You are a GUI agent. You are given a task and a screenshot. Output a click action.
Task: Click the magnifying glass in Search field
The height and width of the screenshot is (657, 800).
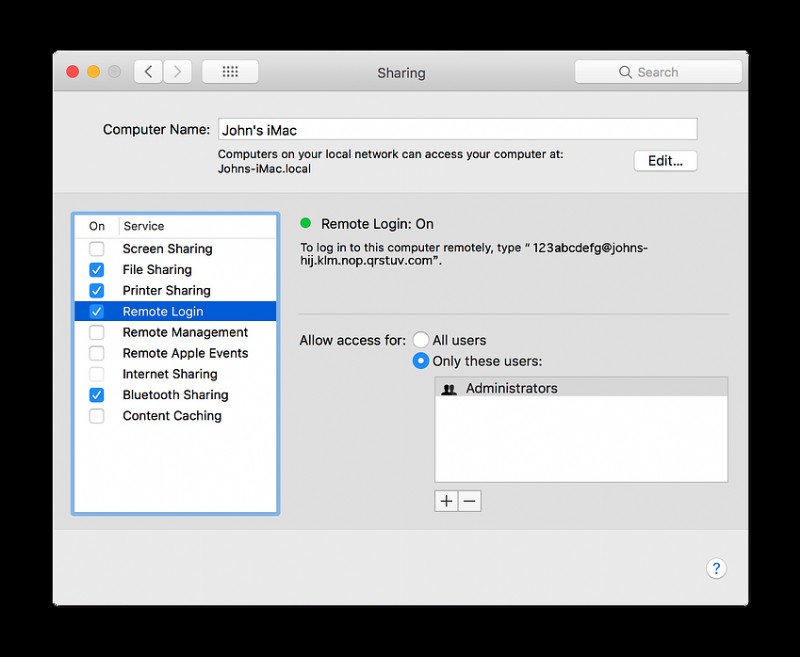click(x=627, y=71)
